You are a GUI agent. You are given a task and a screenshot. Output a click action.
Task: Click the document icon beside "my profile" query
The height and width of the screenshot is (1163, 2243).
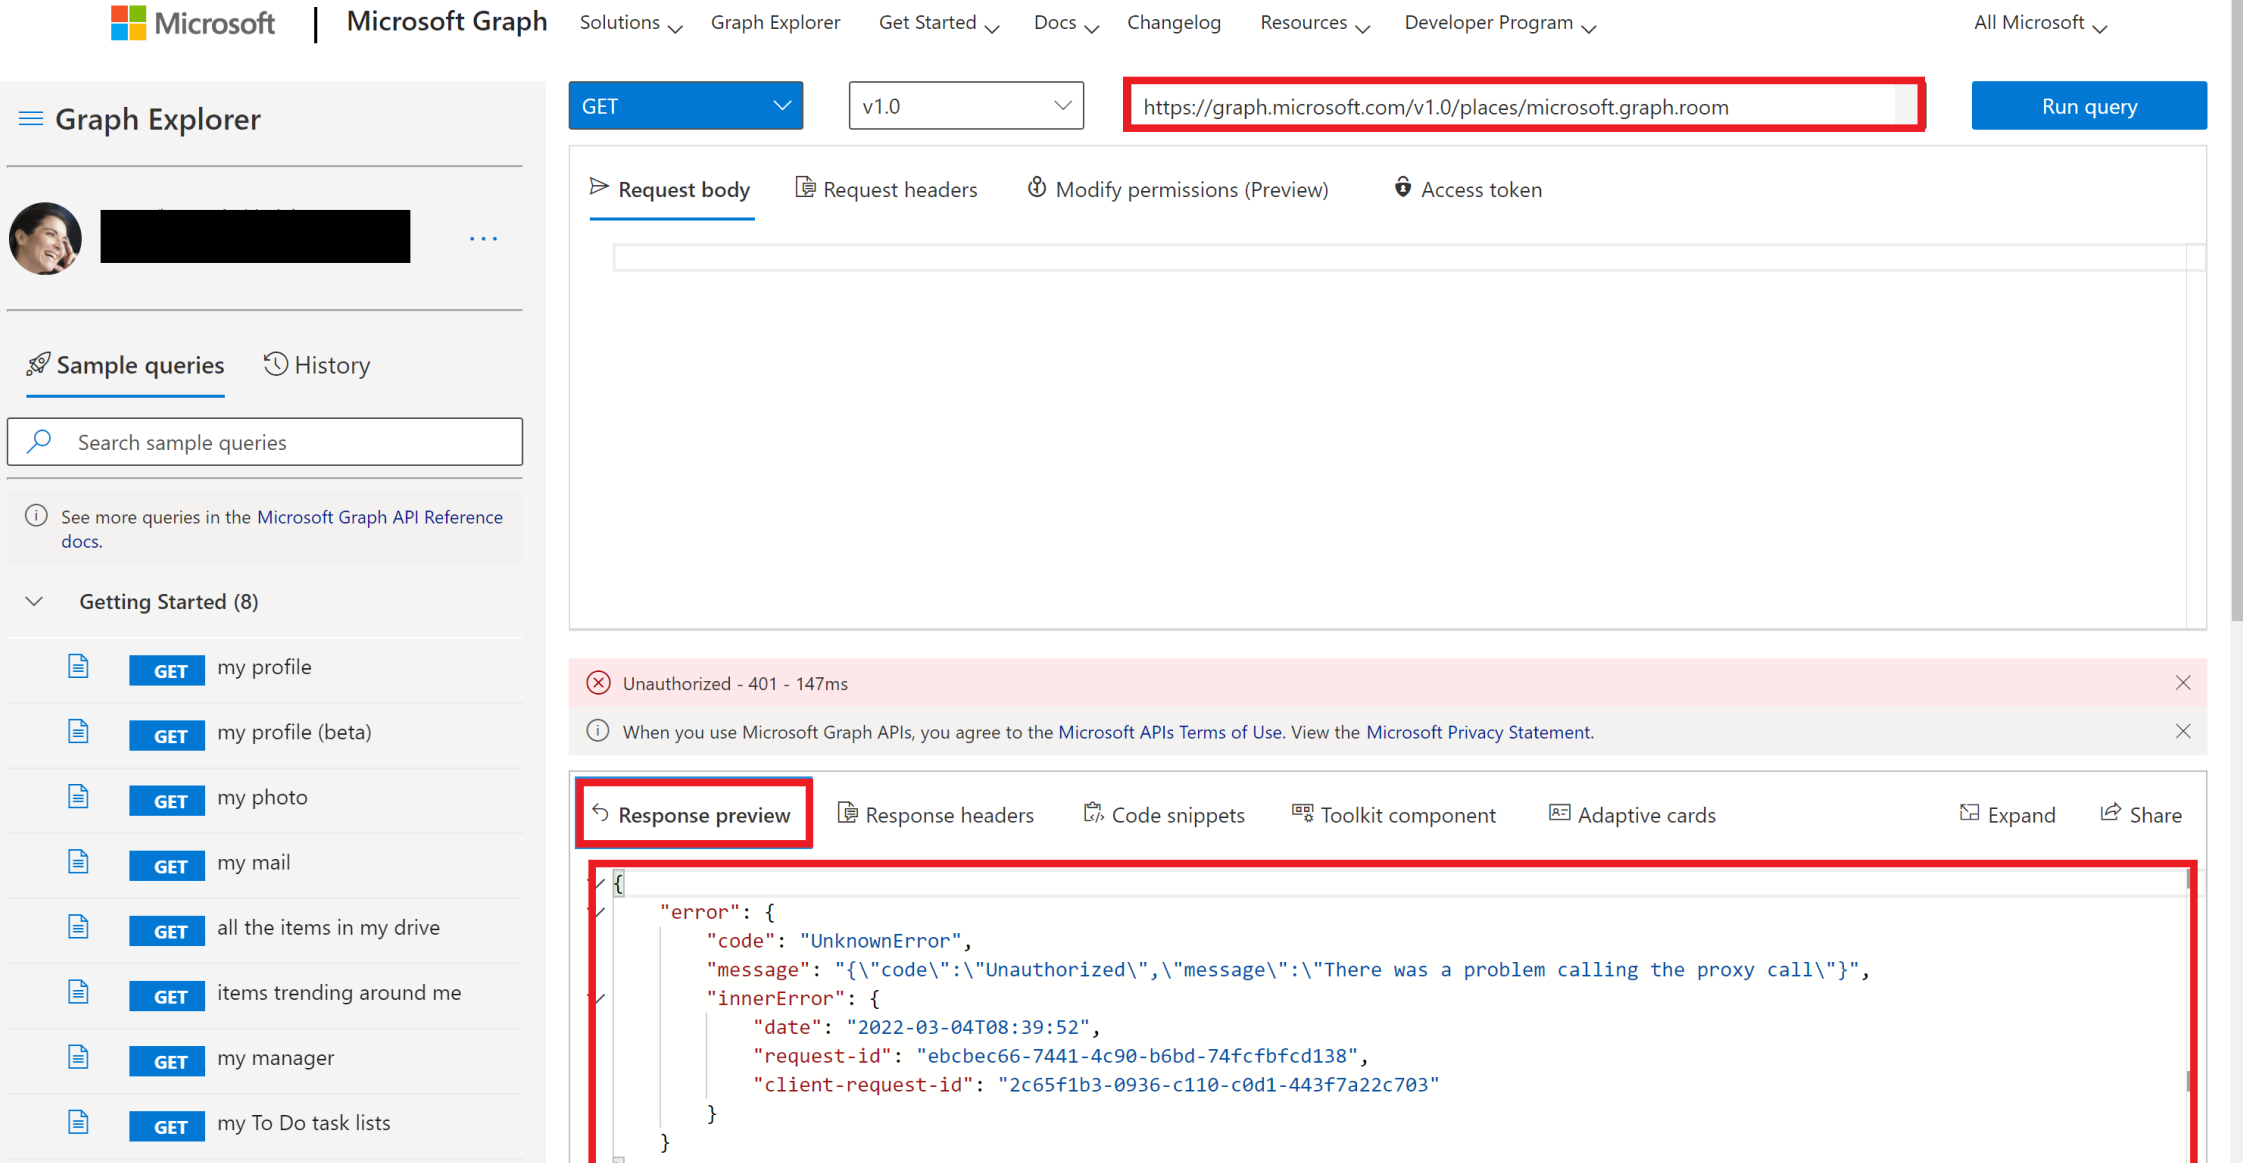click(78, 665)
